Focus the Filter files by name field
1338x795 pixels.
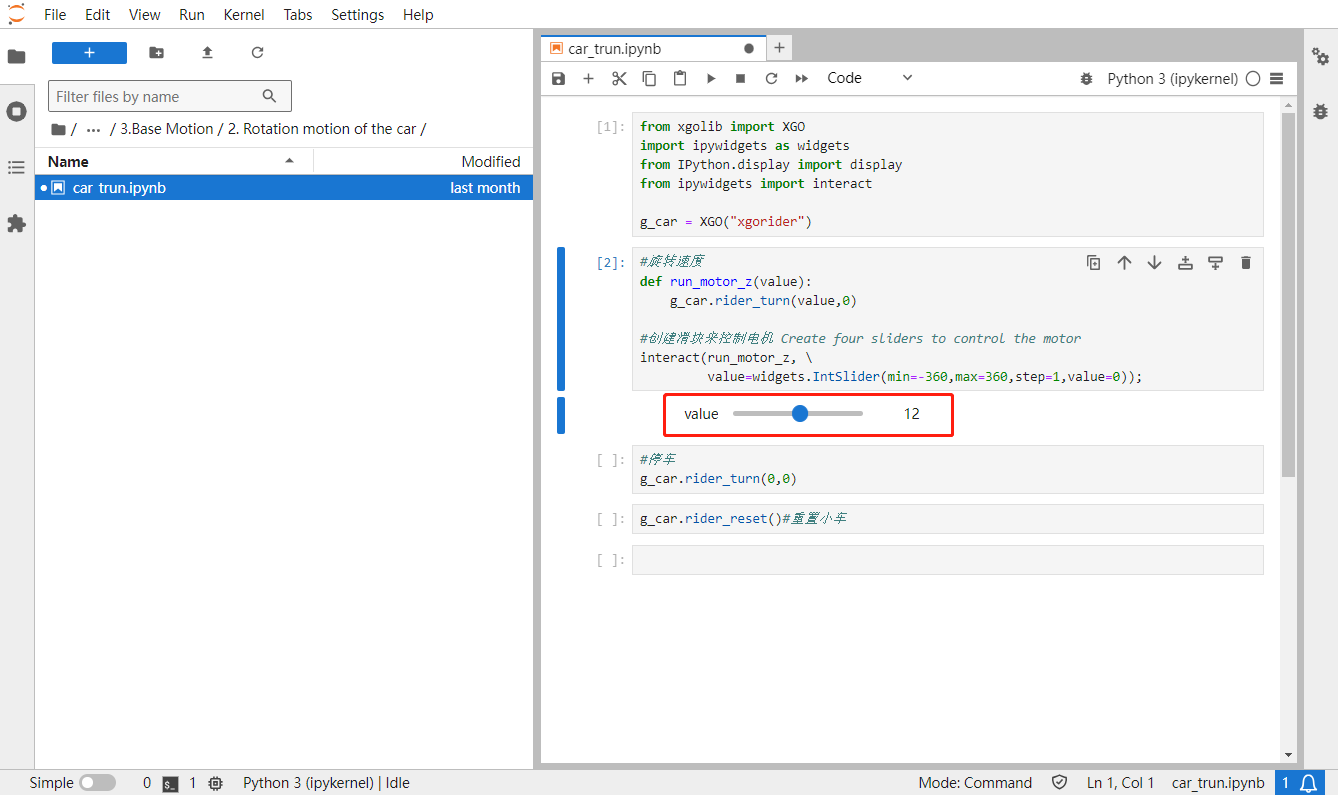pyautogui.click(x=170, y=96)
